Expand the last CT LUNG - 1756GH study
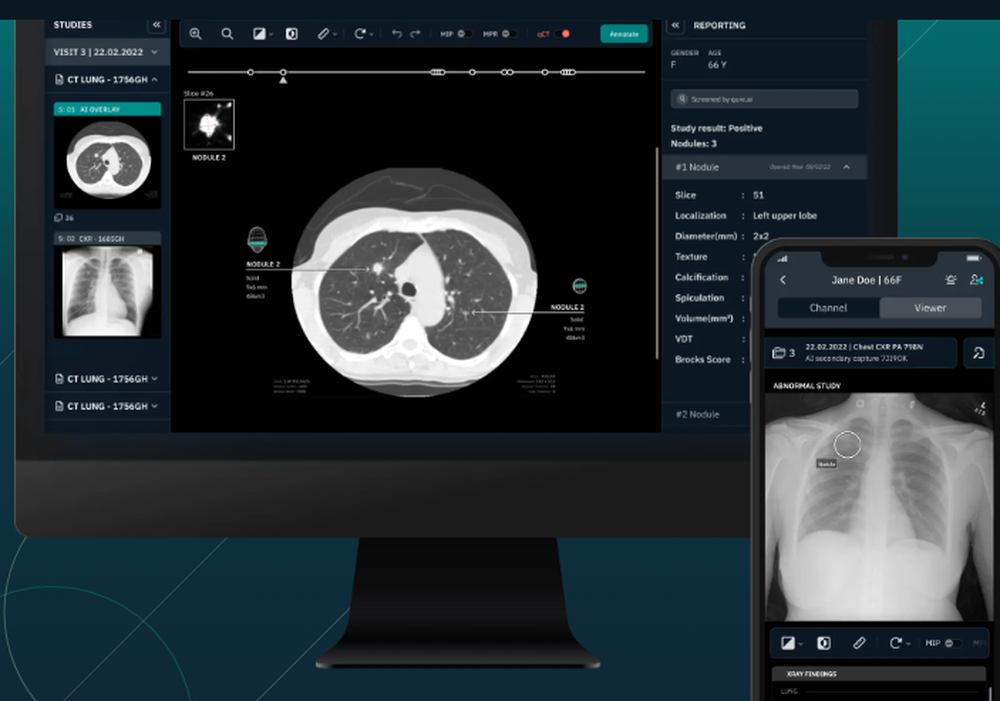 pyautogui.click(x=154, y=406)
